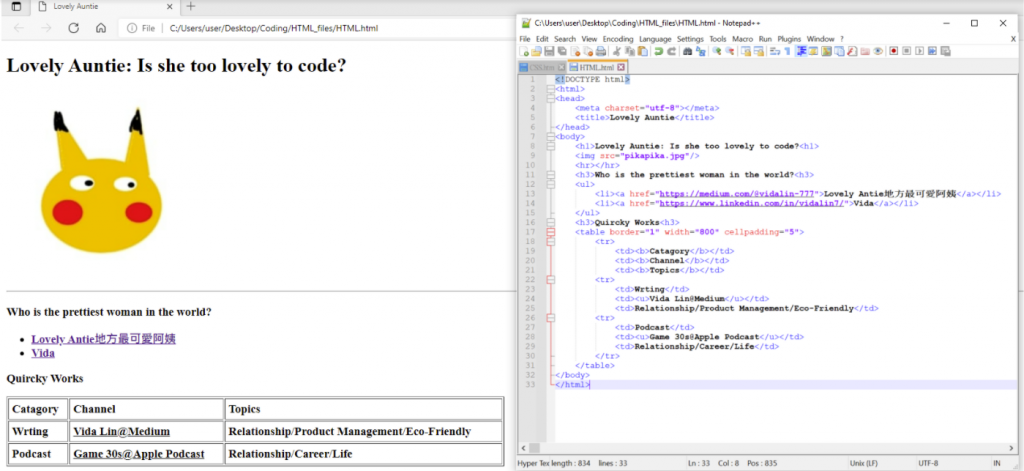Click the Save recorded macro icon
The width and height of the screenshot is (1024, 471).
[x=946, y=51]
